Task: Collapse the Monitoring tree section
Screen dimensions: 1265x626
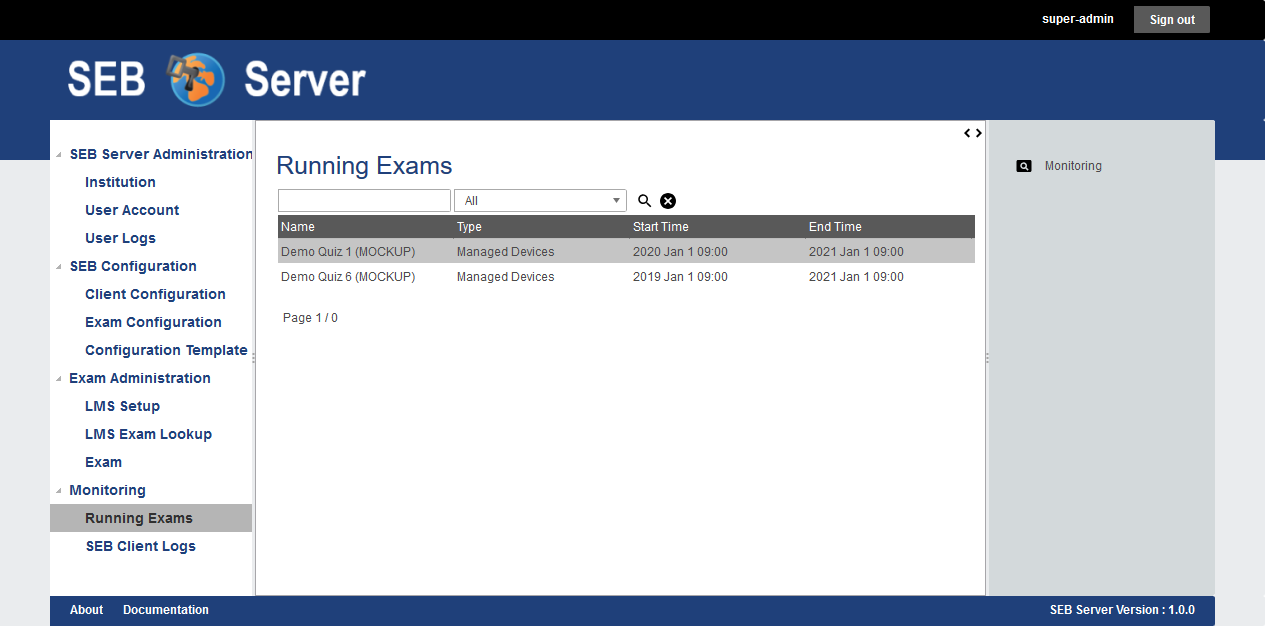Action: coord(58,491)
